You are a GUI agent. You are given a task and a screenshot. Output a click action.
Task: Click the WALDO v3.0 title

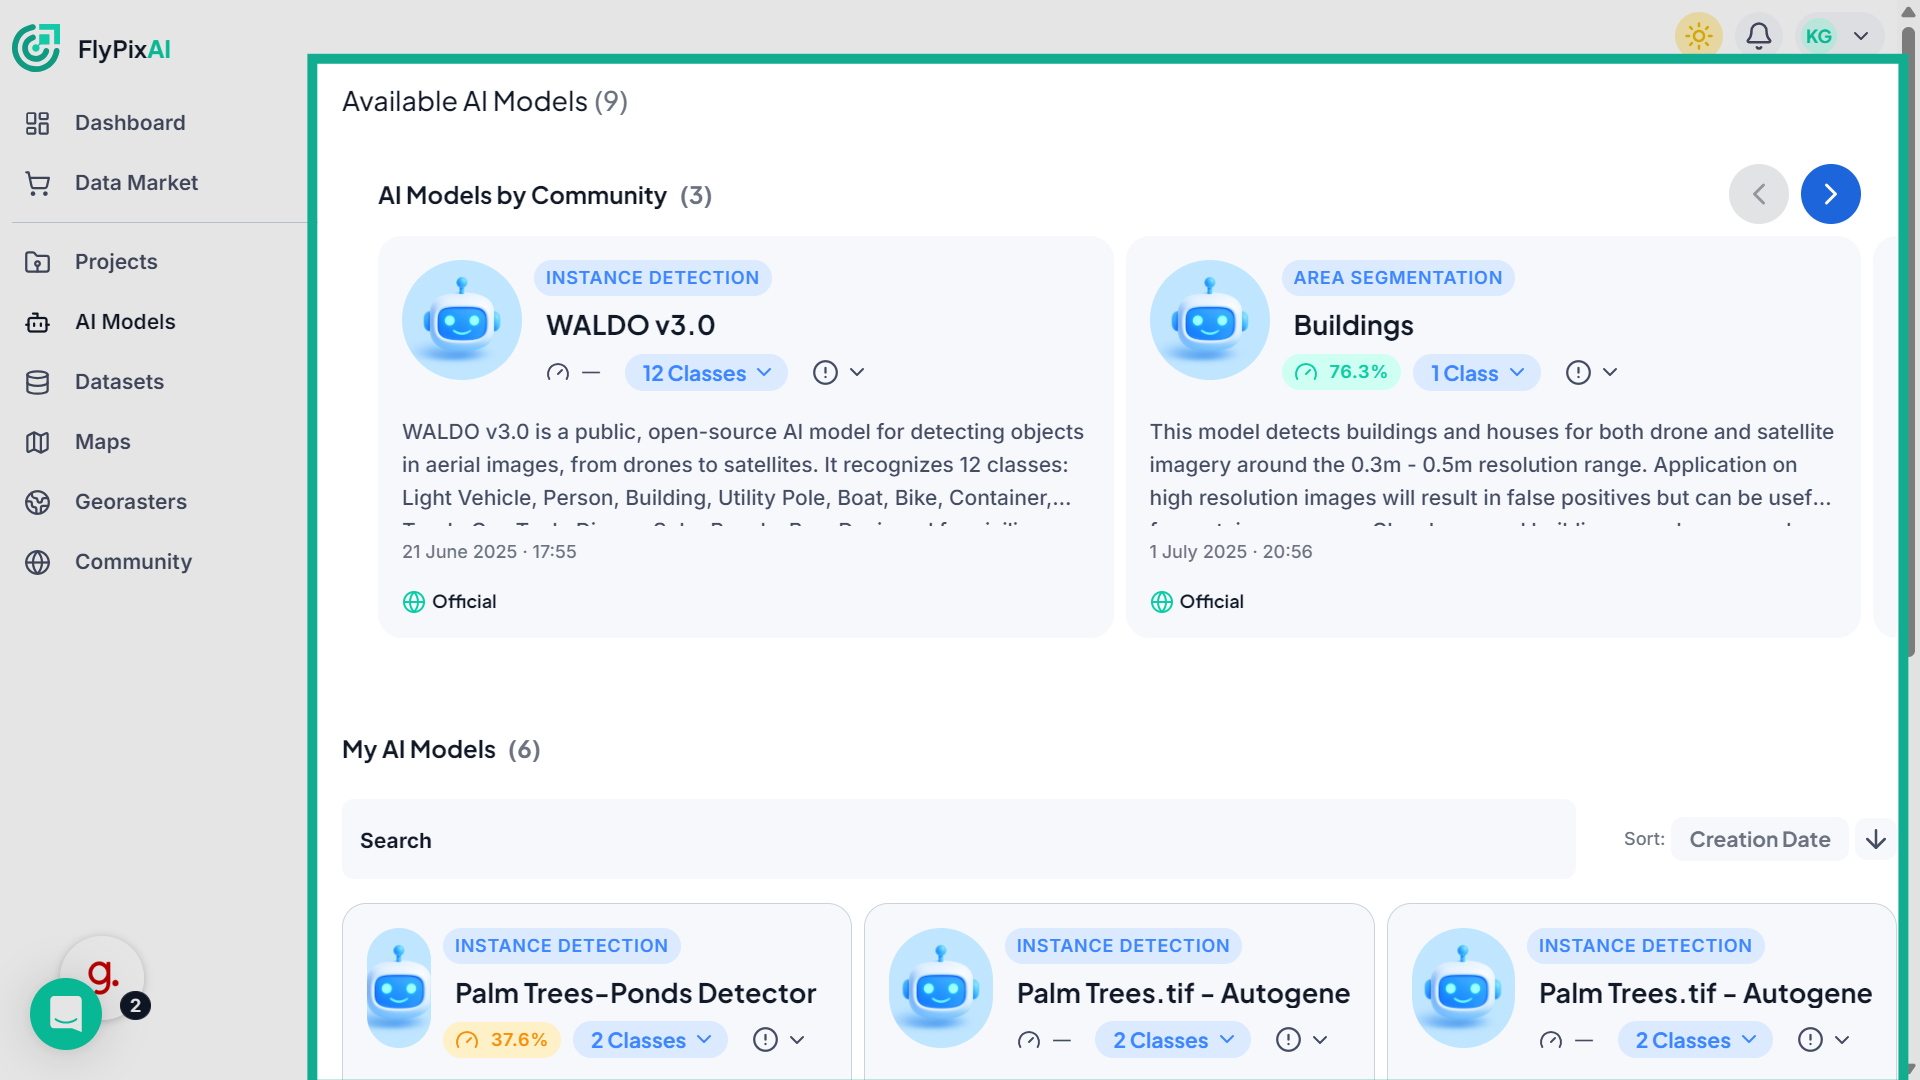[630, 325]
